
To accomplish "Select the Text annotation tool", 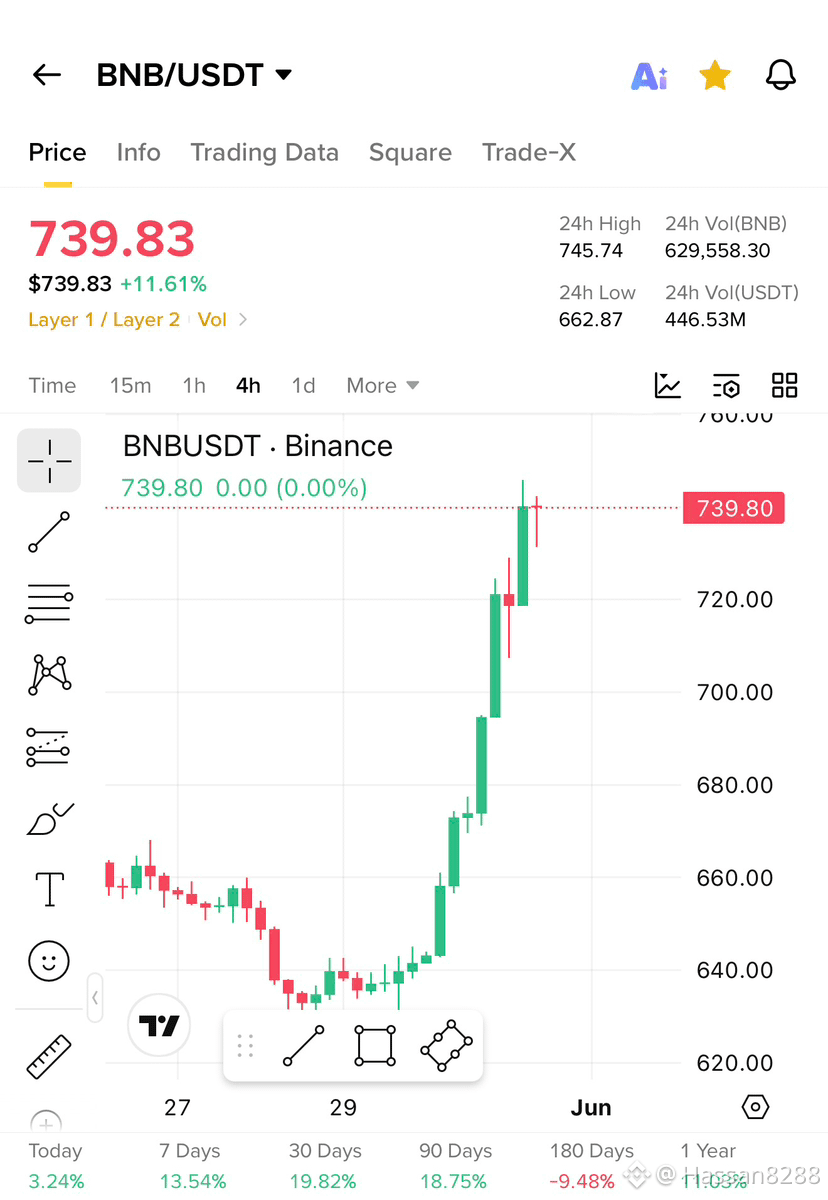I will click(49, 889).
